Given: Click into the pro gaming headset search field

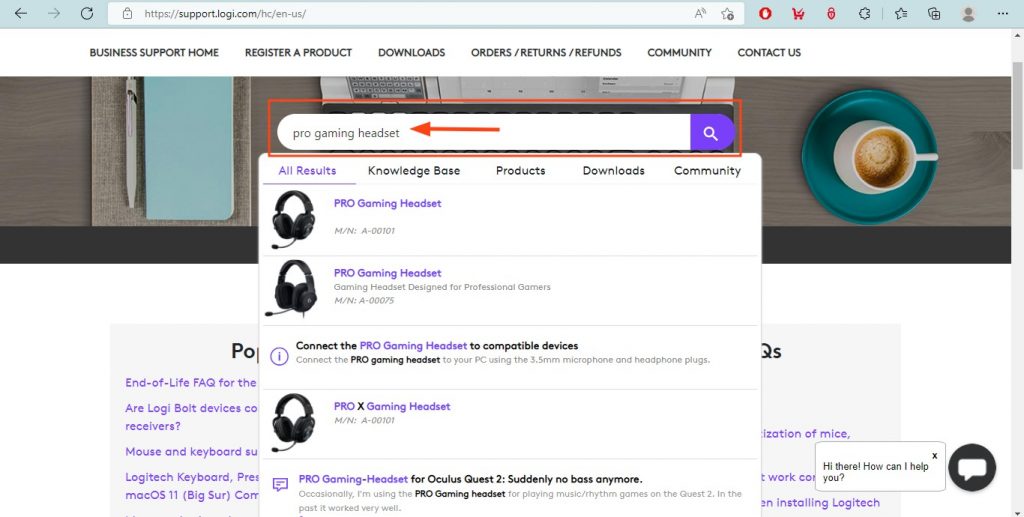Looking at the screenshot, I should click(x=480, y=133).
